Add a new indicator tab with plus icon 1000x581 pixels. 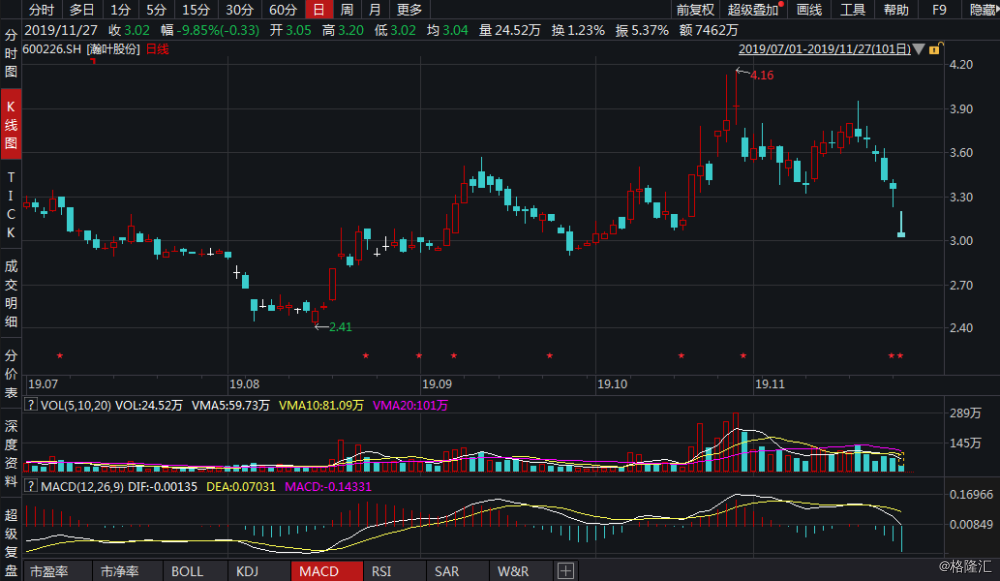(x=565, y=571)
